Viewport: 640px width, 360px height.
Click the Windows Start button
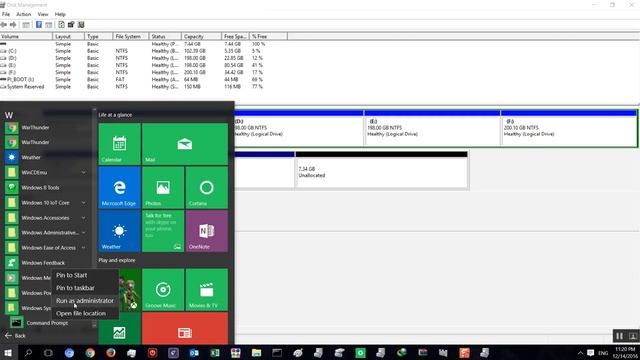(8, 353)
